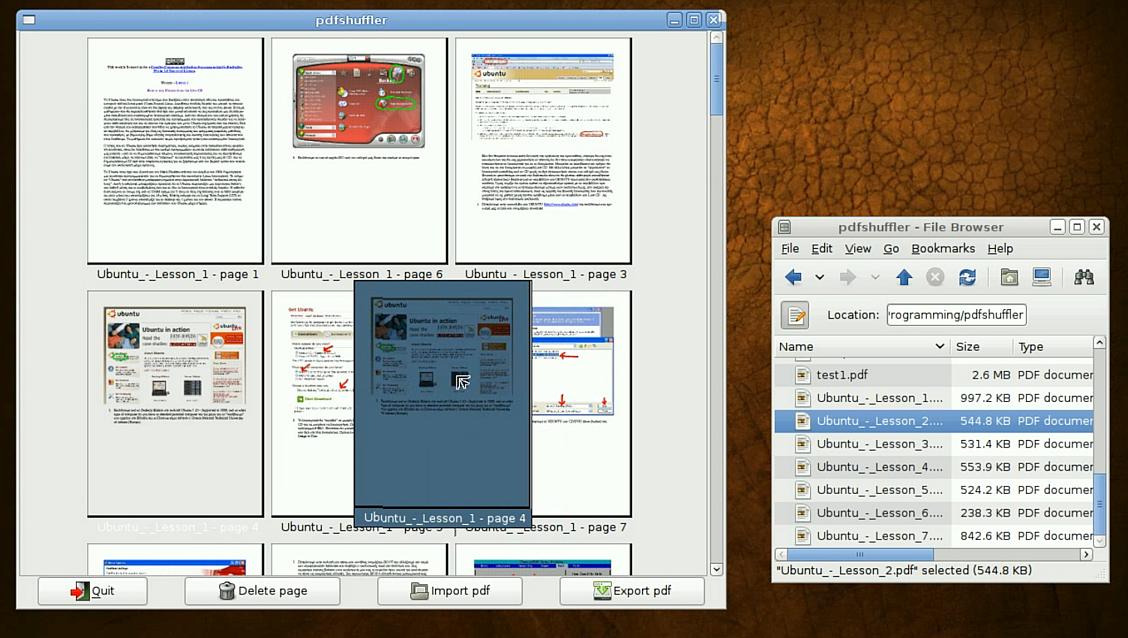Select Ubuntu_-_Lesson_2 file row
Image resolution: width=1128 pixels, height=638 pixels.
934,421
